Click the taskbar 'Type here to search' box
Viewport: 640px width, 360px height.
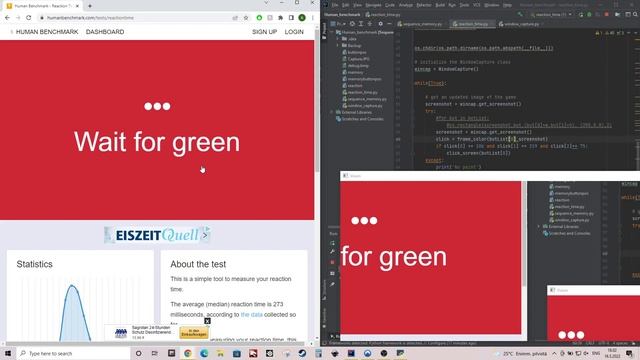pyautogui.click(x=73, y=353)
